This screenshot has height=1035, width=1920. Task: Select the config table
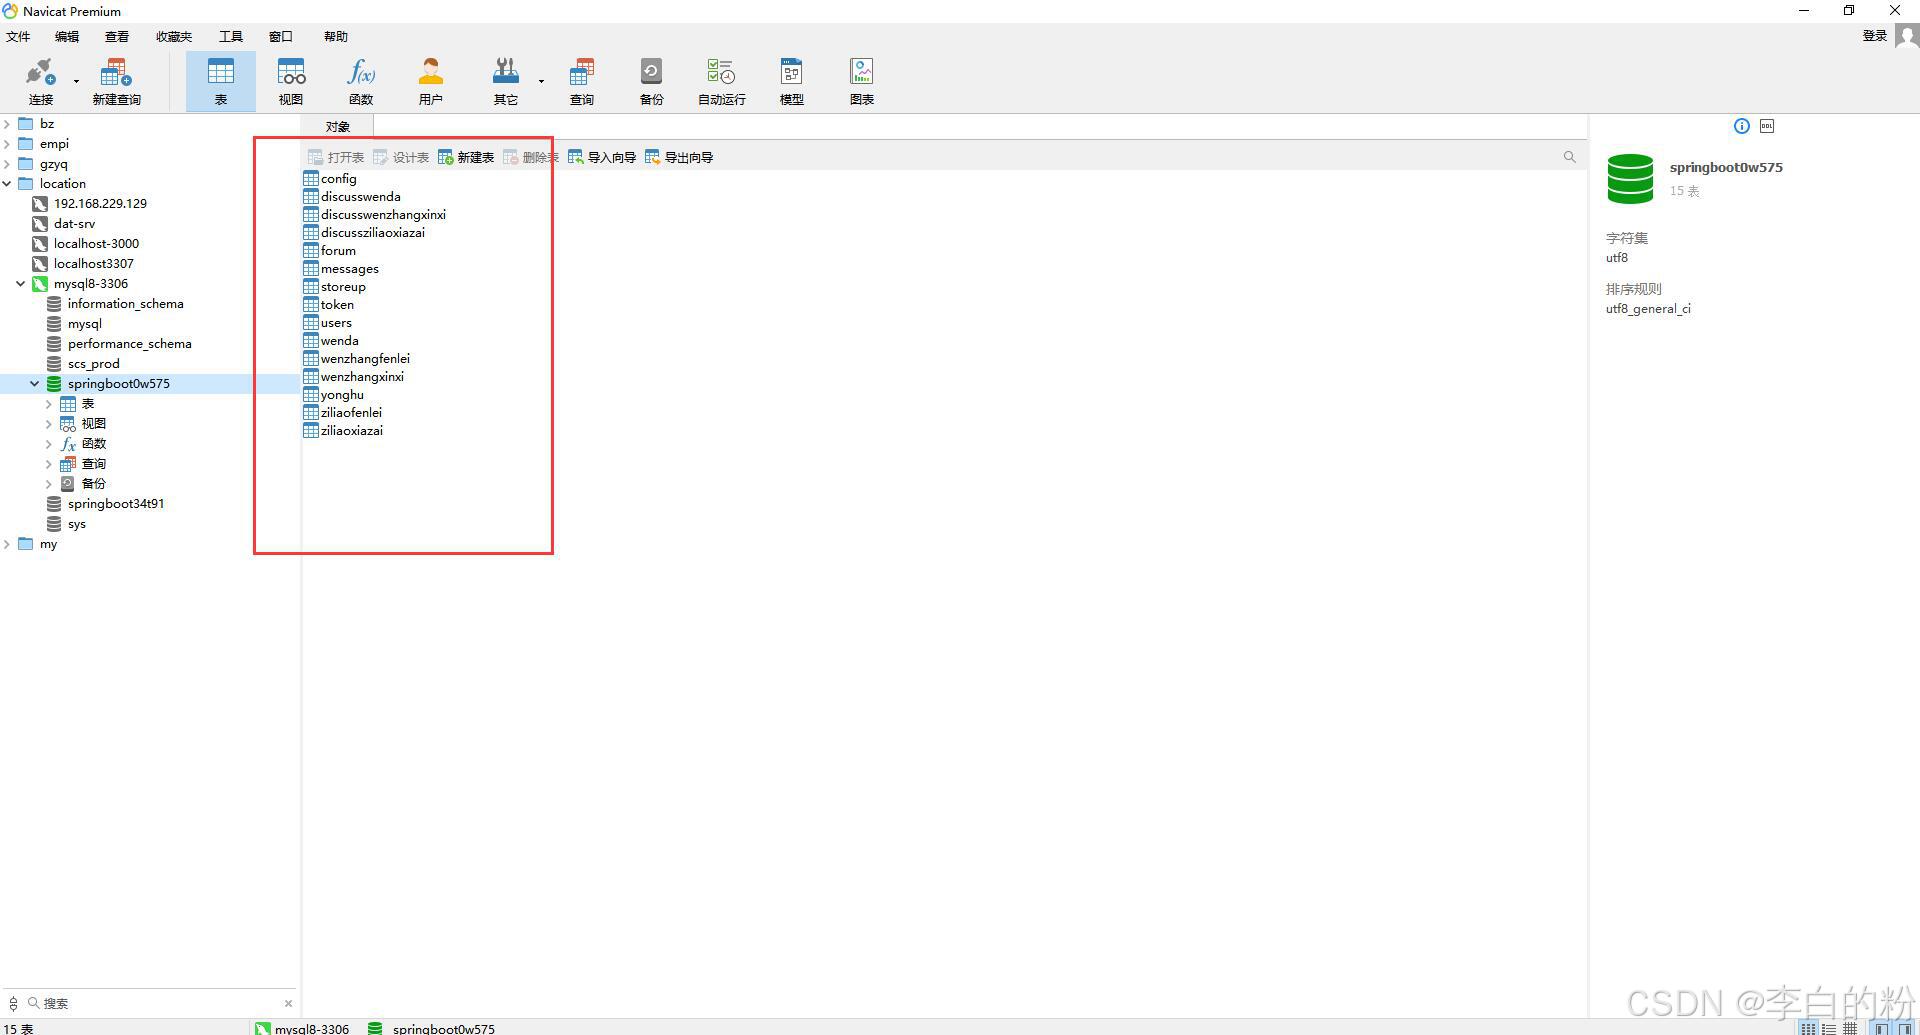[330, 179]
